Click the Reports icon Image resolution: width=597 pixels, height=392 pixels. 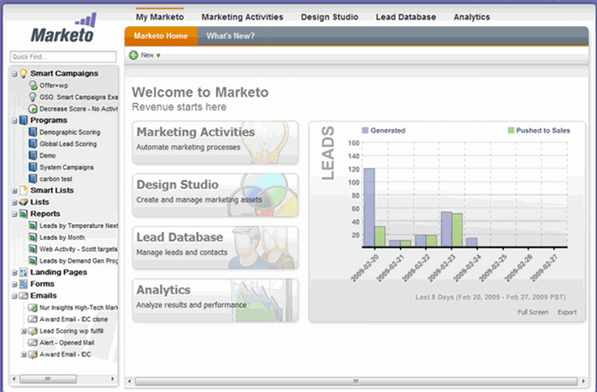24,214
